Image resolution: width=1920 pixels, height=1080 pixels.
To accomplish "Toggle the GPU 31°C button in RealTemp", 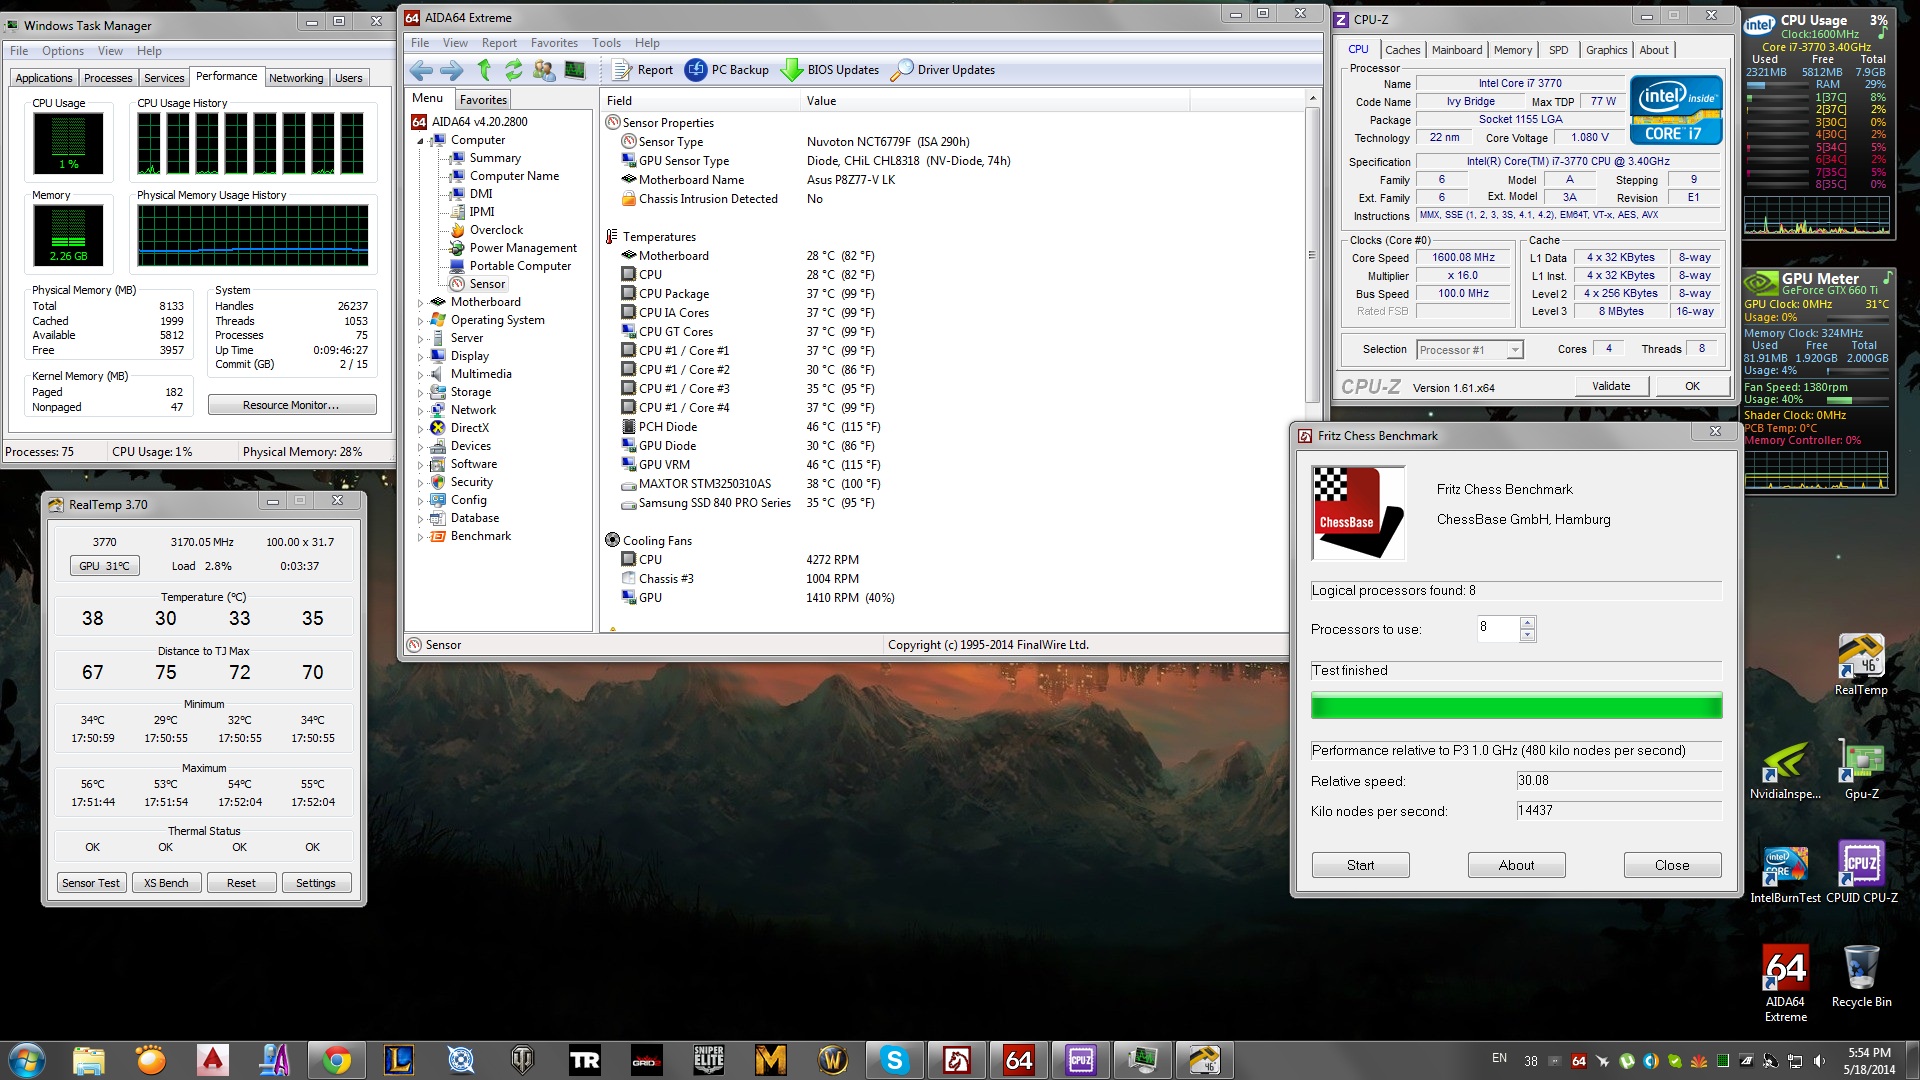I will coord(104,566).
